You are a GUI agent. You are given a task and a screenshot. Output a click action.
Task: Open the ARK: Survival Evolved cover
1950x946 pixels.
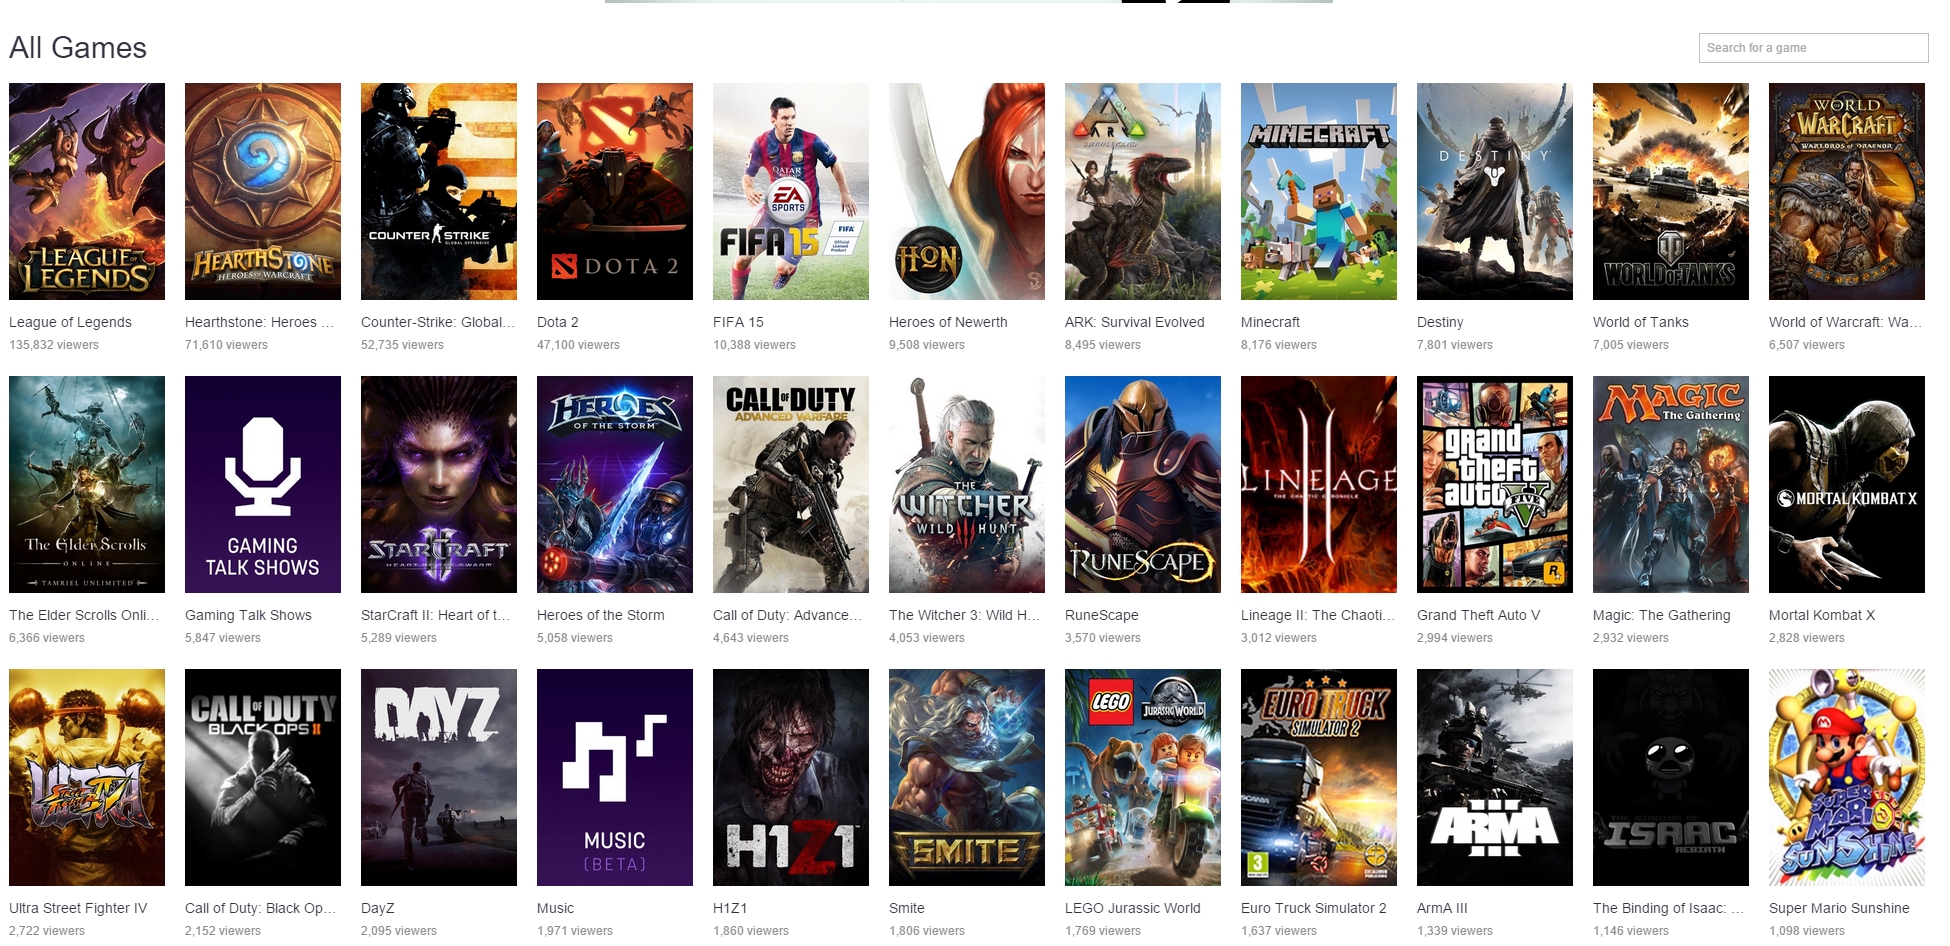pos(1143,191)
